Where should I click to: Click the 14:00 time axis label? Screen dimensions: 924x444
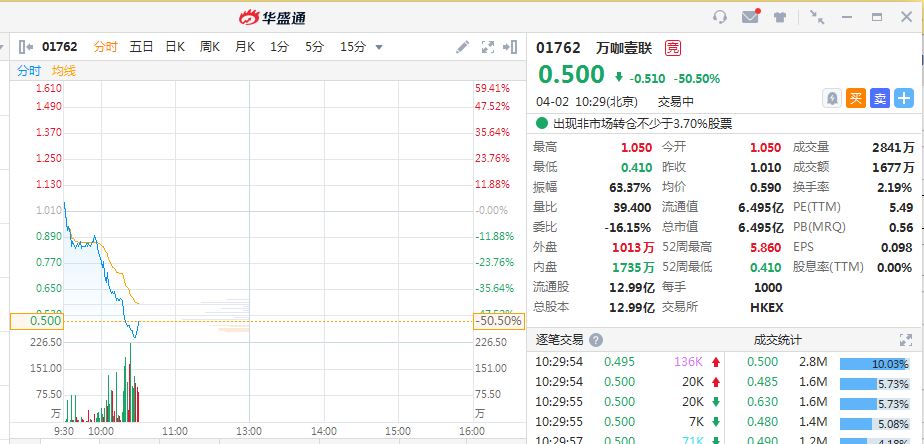point(324,431)
